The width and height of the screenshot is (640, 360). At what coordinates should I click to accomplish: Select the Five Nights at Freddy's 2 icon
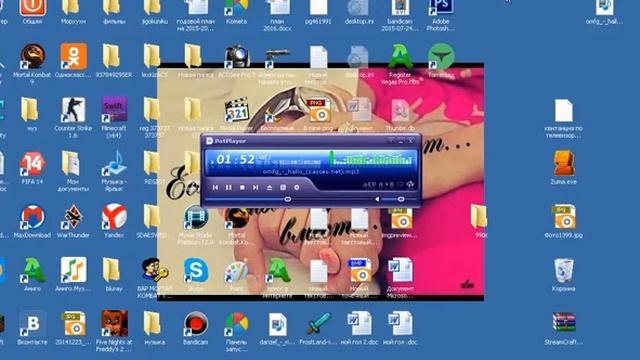pyautogui.click(x=114, y=331)
